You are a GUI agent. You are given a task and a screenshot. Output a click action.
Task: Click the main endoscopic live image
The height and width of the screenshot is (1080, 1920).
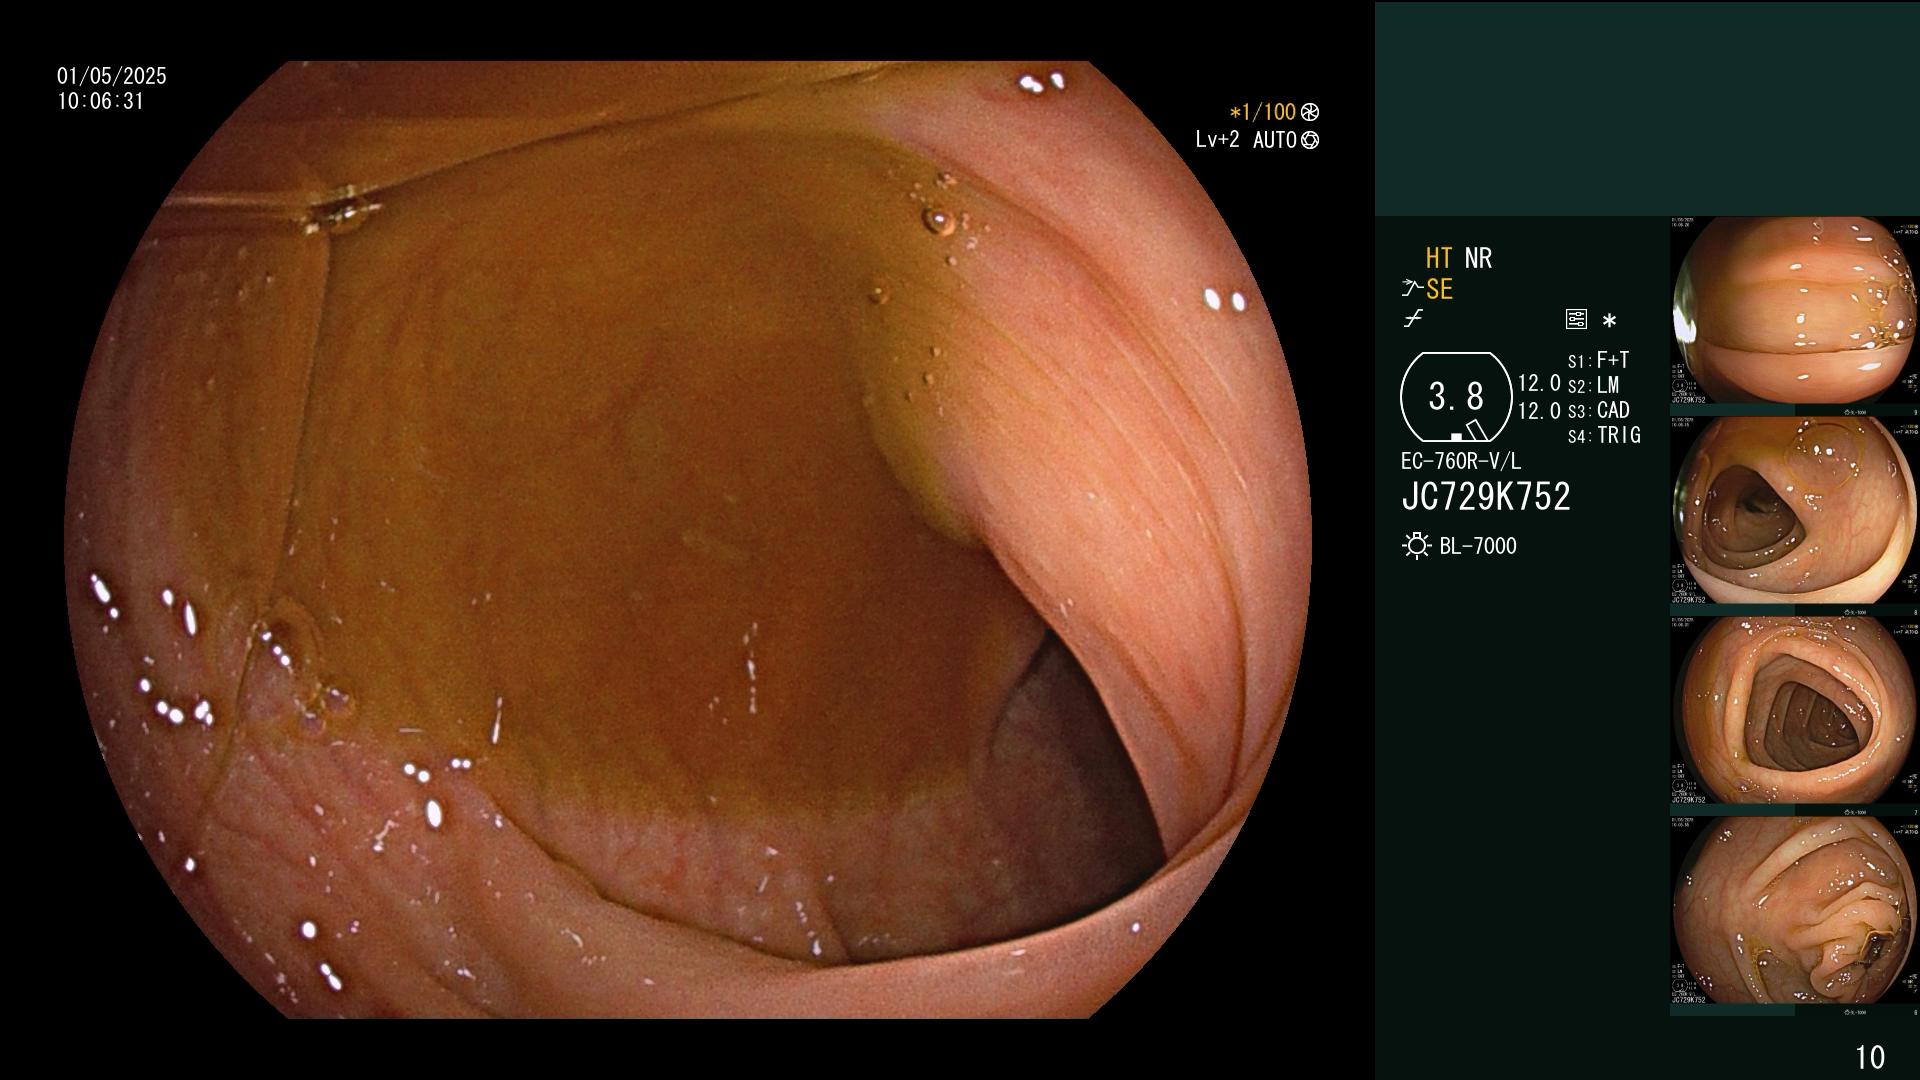(688, 540)
